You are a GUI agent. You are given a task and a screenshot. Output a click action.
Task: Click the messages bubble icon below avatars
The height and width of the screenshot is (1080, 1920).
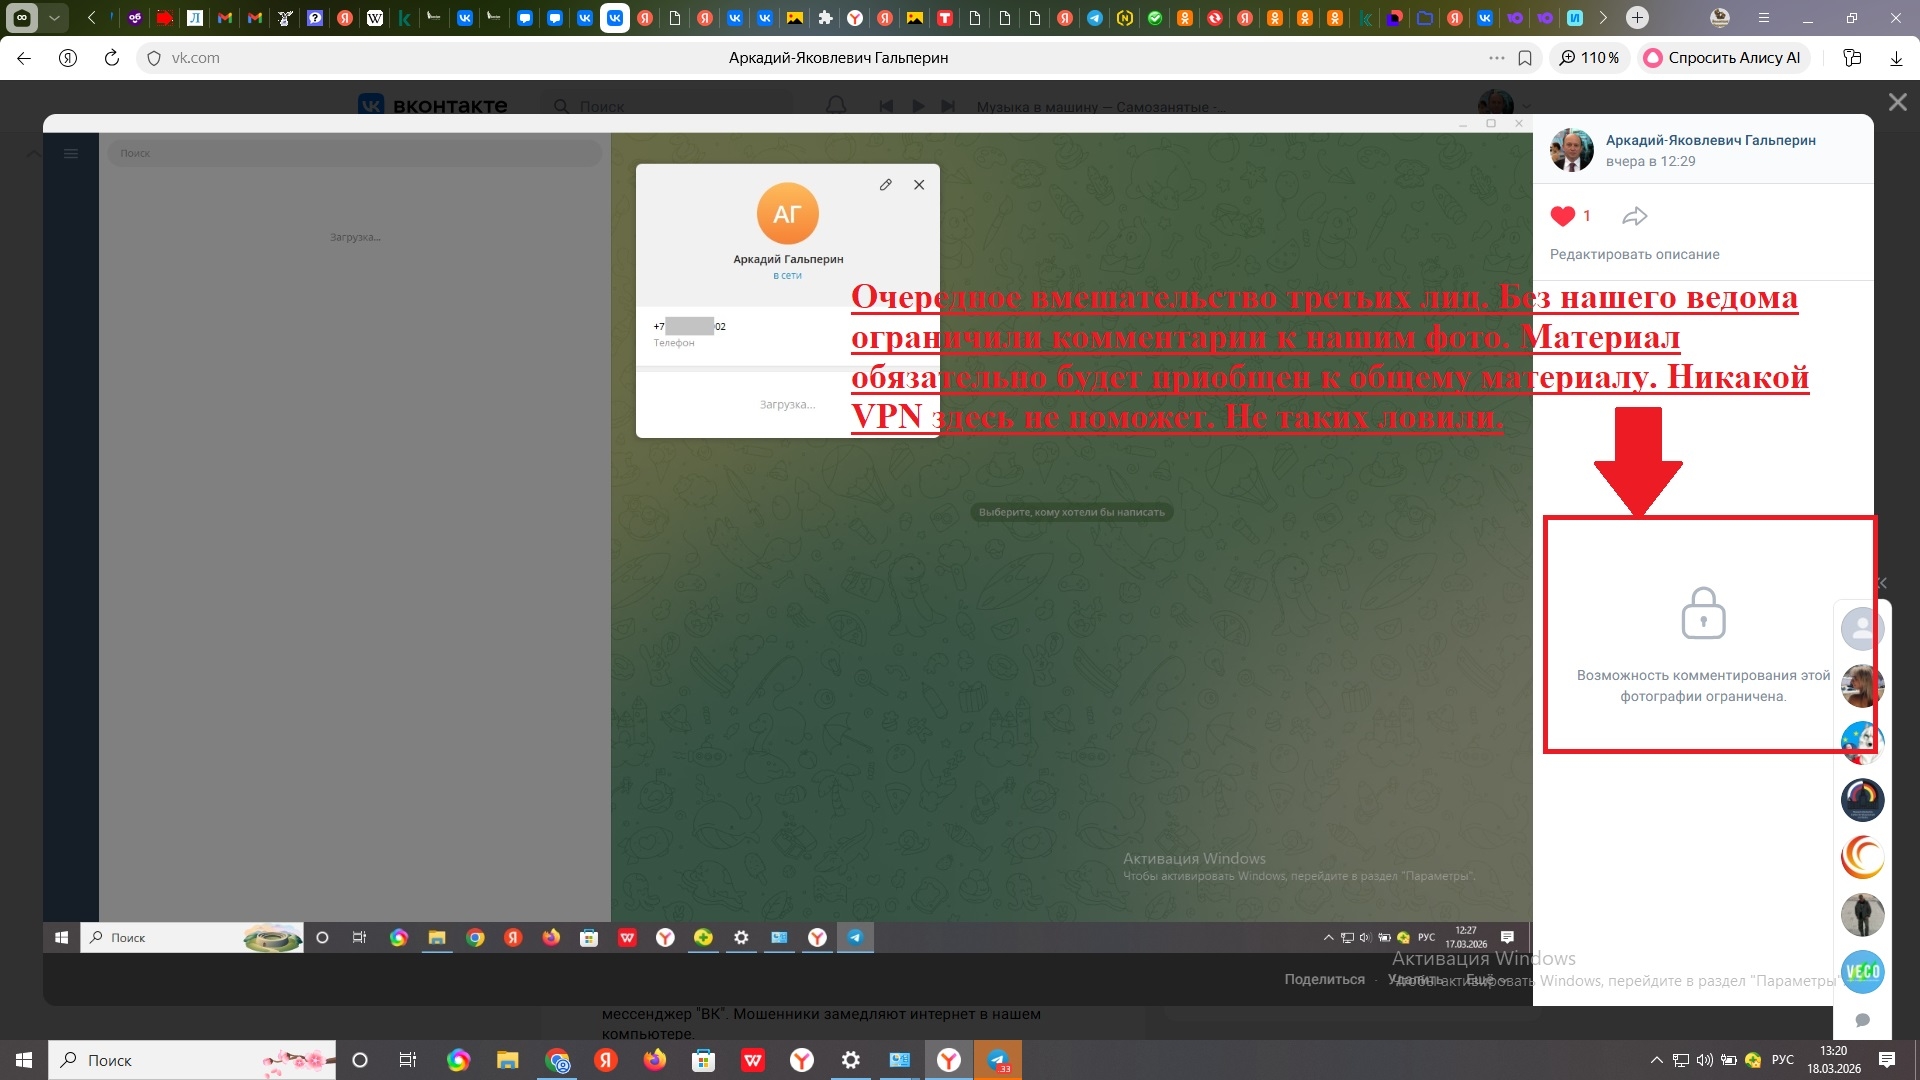1862,1020
